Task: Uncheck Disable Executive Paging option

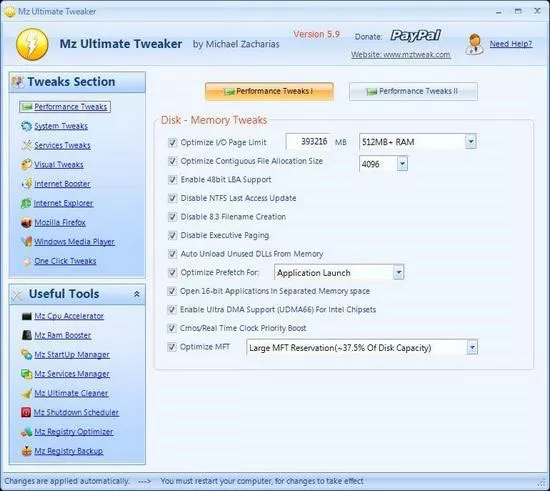Action: tap(172, 235)
